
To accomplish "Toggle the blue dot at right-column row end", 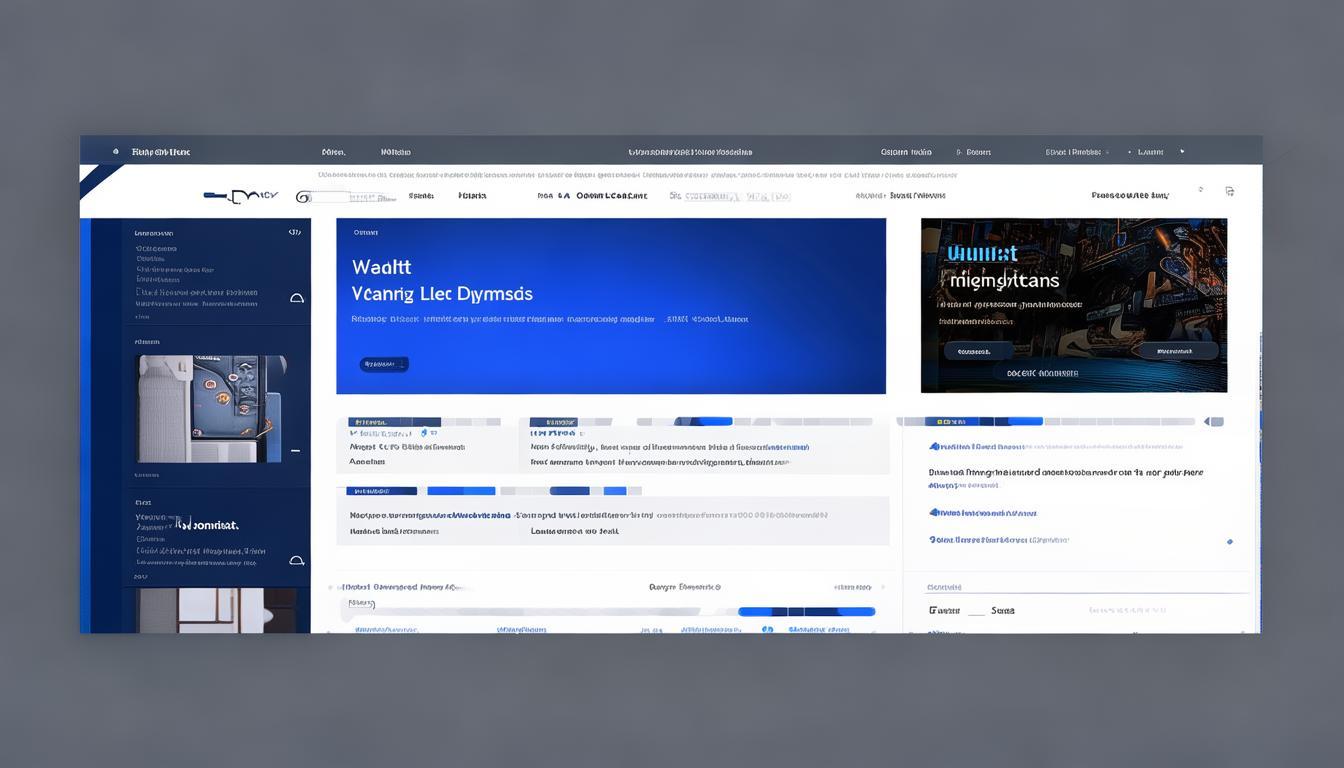I will pos(1229,541).
